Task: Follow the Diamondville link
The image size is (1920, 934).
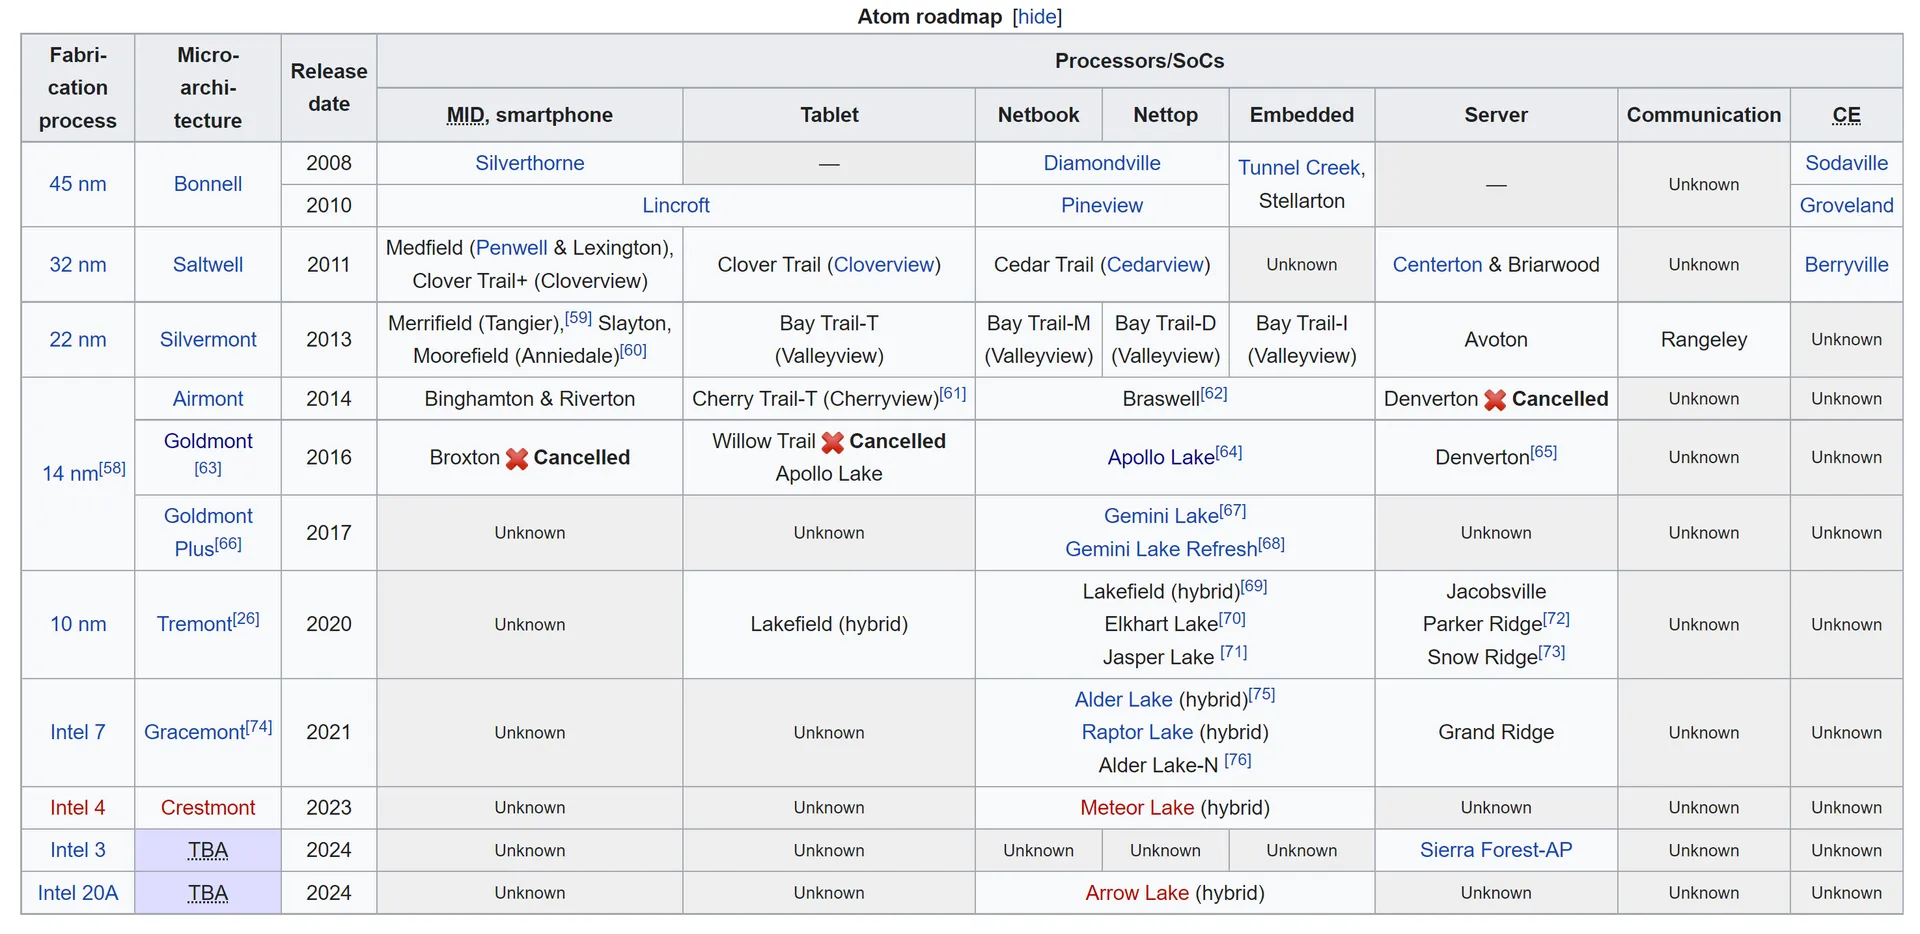Action: coord(1101,163)
